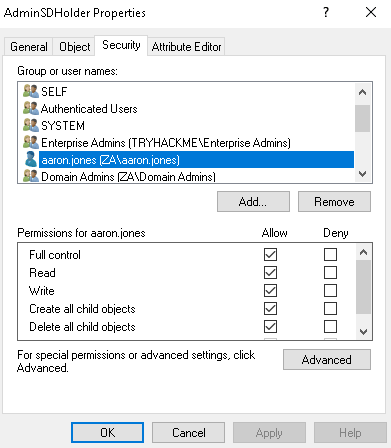This screenshot has width=391, height=448.
Task: Toggle Allow for Delete all child objects
Action: point(270,327)
